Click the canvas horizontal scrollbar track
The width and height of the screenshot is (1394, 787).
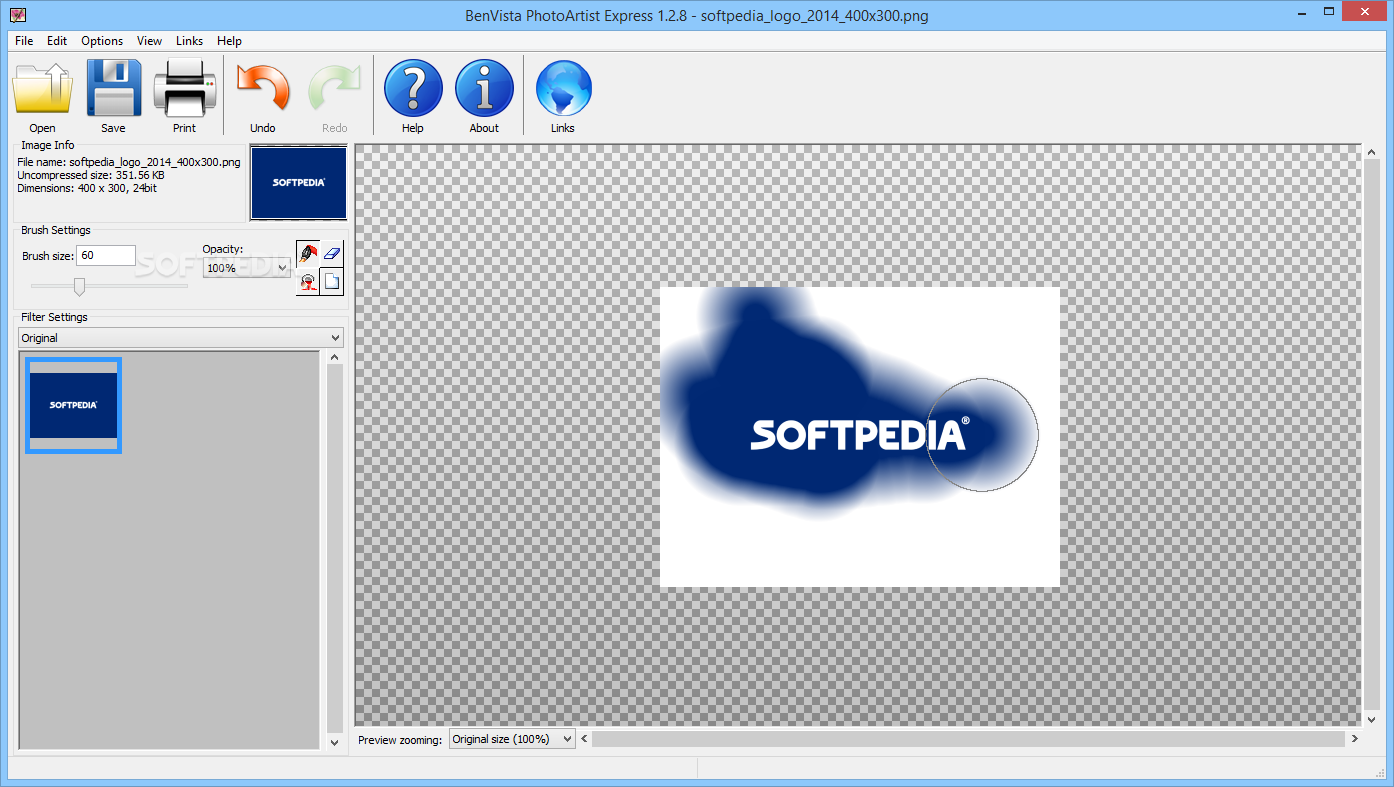tap(969, 739)
